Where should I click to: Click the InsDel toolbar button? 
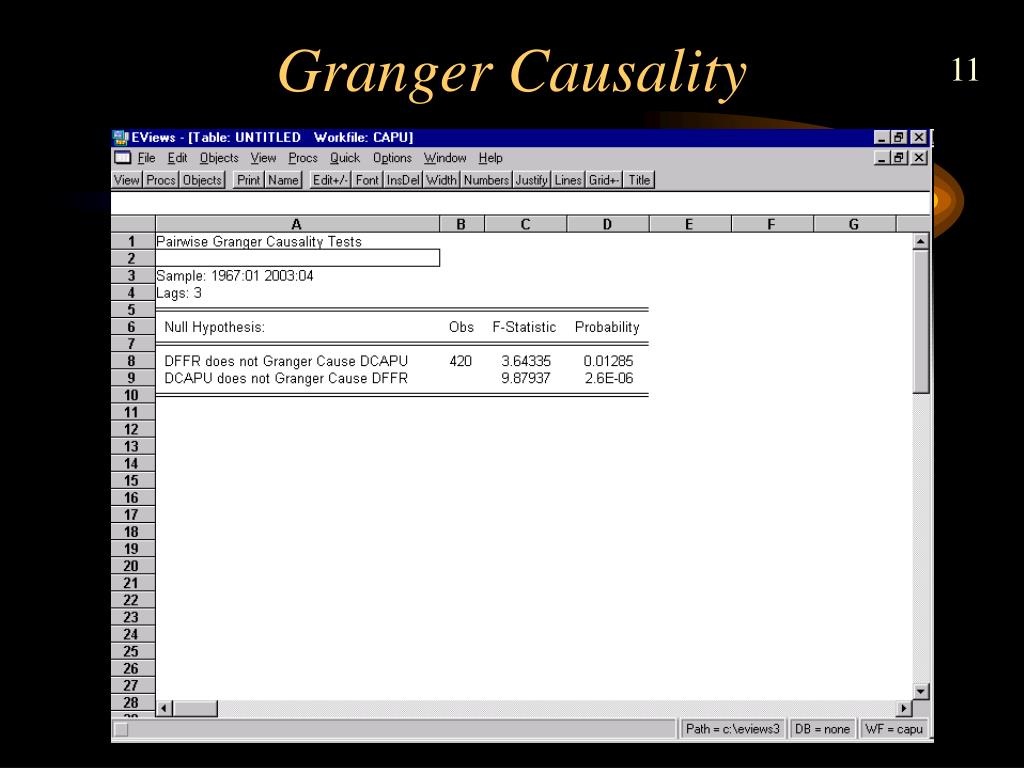[x=403, y=180]
